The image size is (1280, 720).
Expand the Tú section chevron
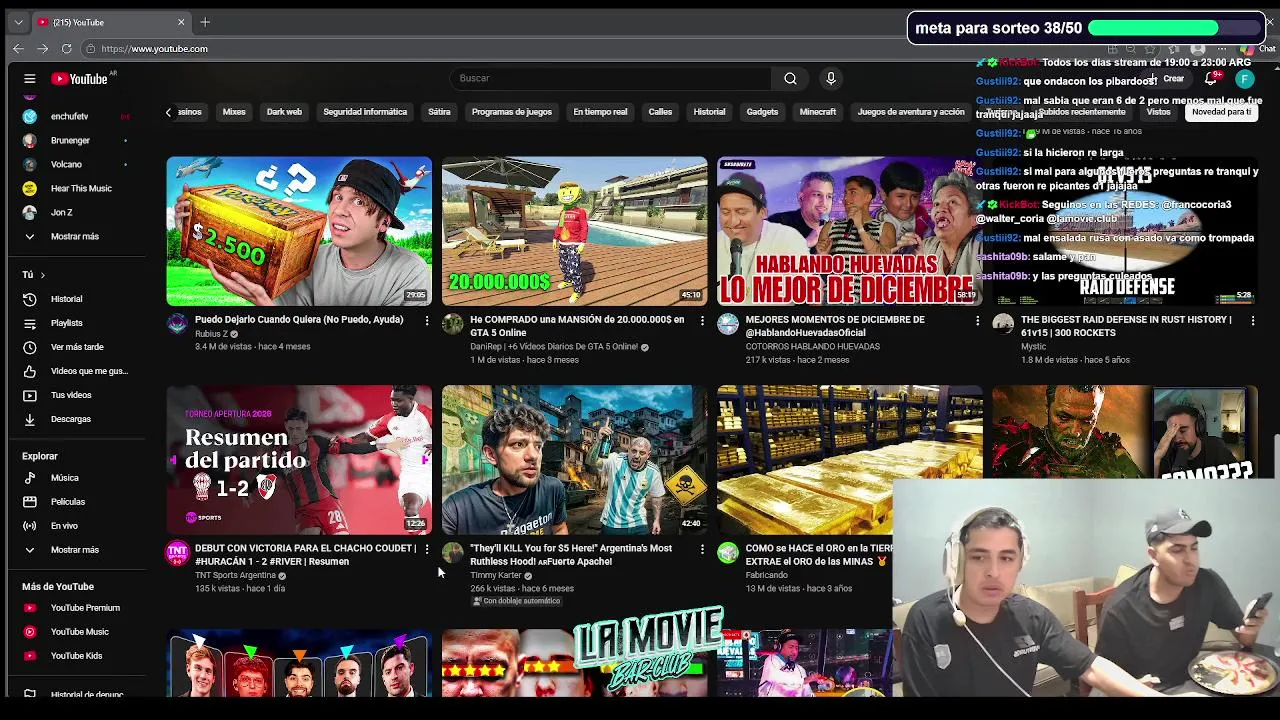[x=43, y=275]
